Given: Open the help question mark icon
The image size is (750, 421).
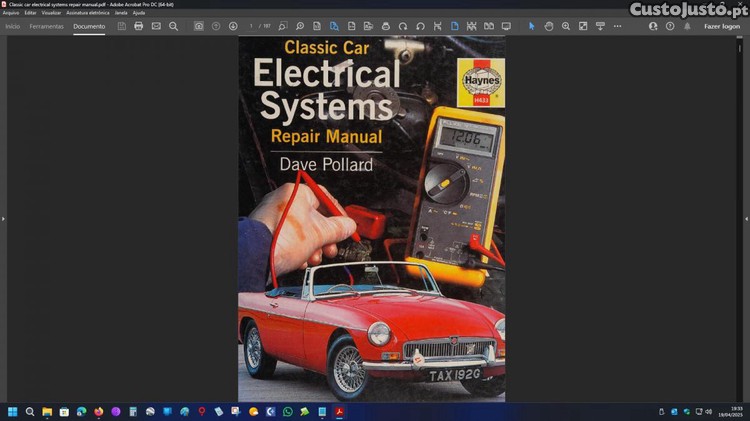Looking at the screenshot, I should click(670, 26).
